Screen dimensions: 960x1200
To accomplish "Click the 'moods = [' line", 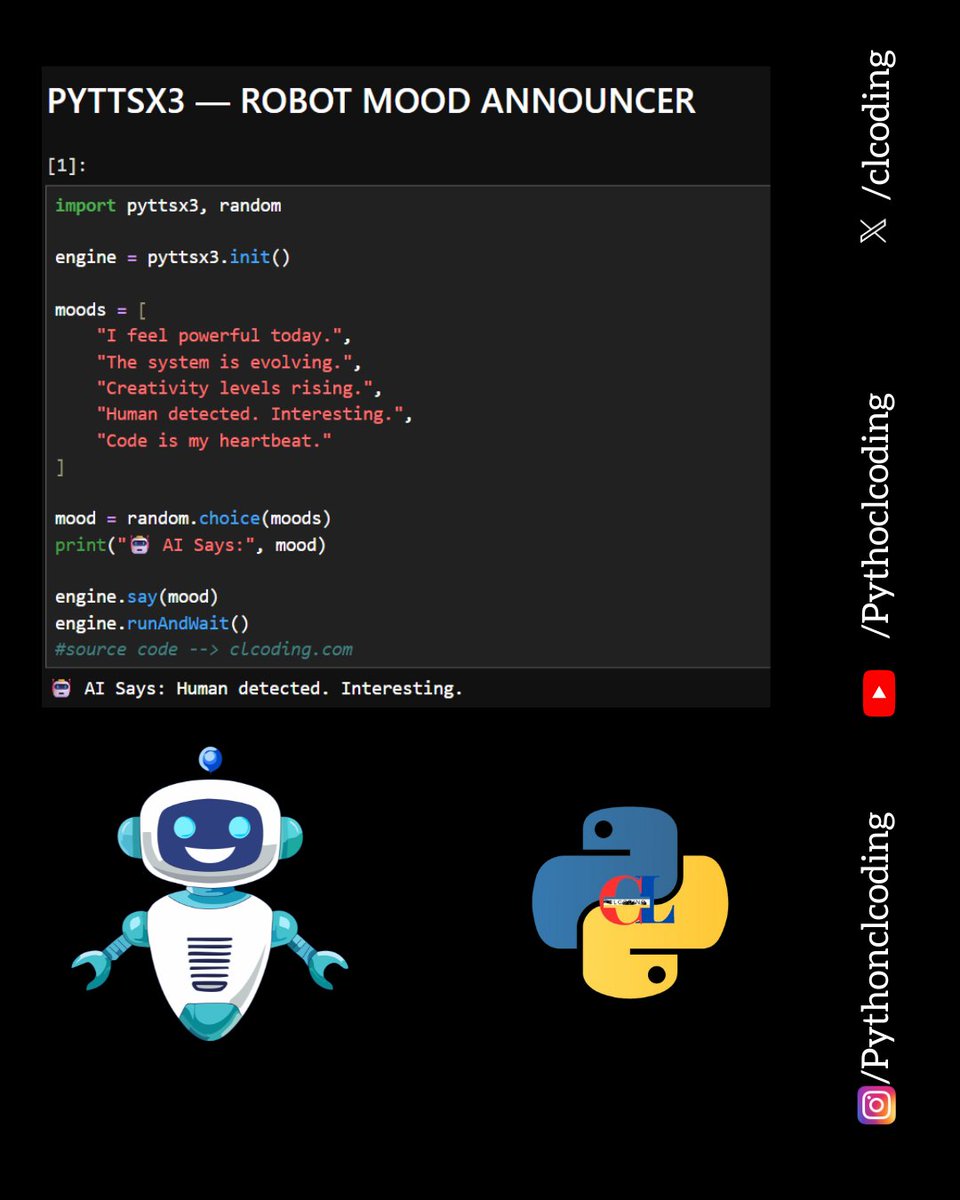I will 101,309.
